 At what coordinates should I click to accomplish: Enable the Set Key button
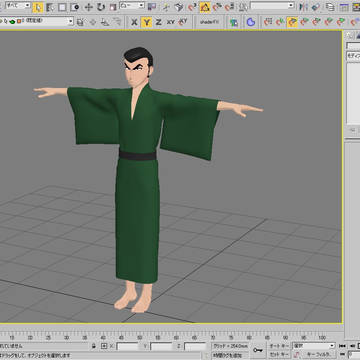(279, 354)
